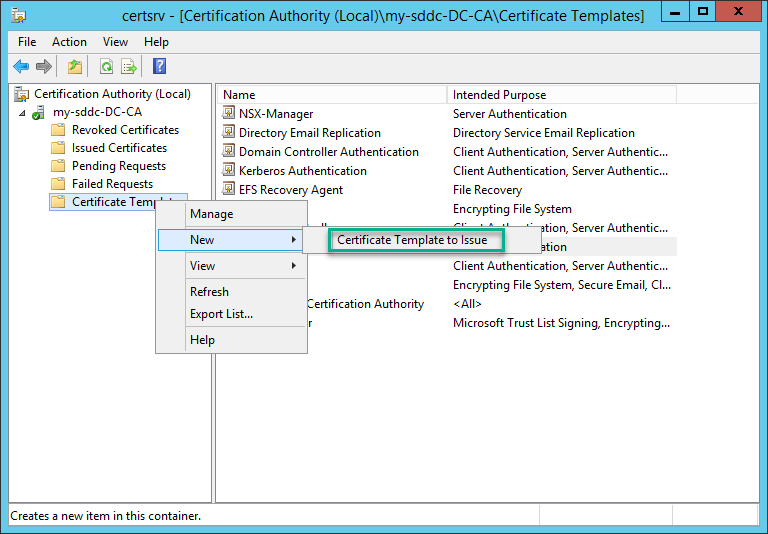Click the Revoked Certificates folder icon
768x534 pixels.
click(58, 130)
